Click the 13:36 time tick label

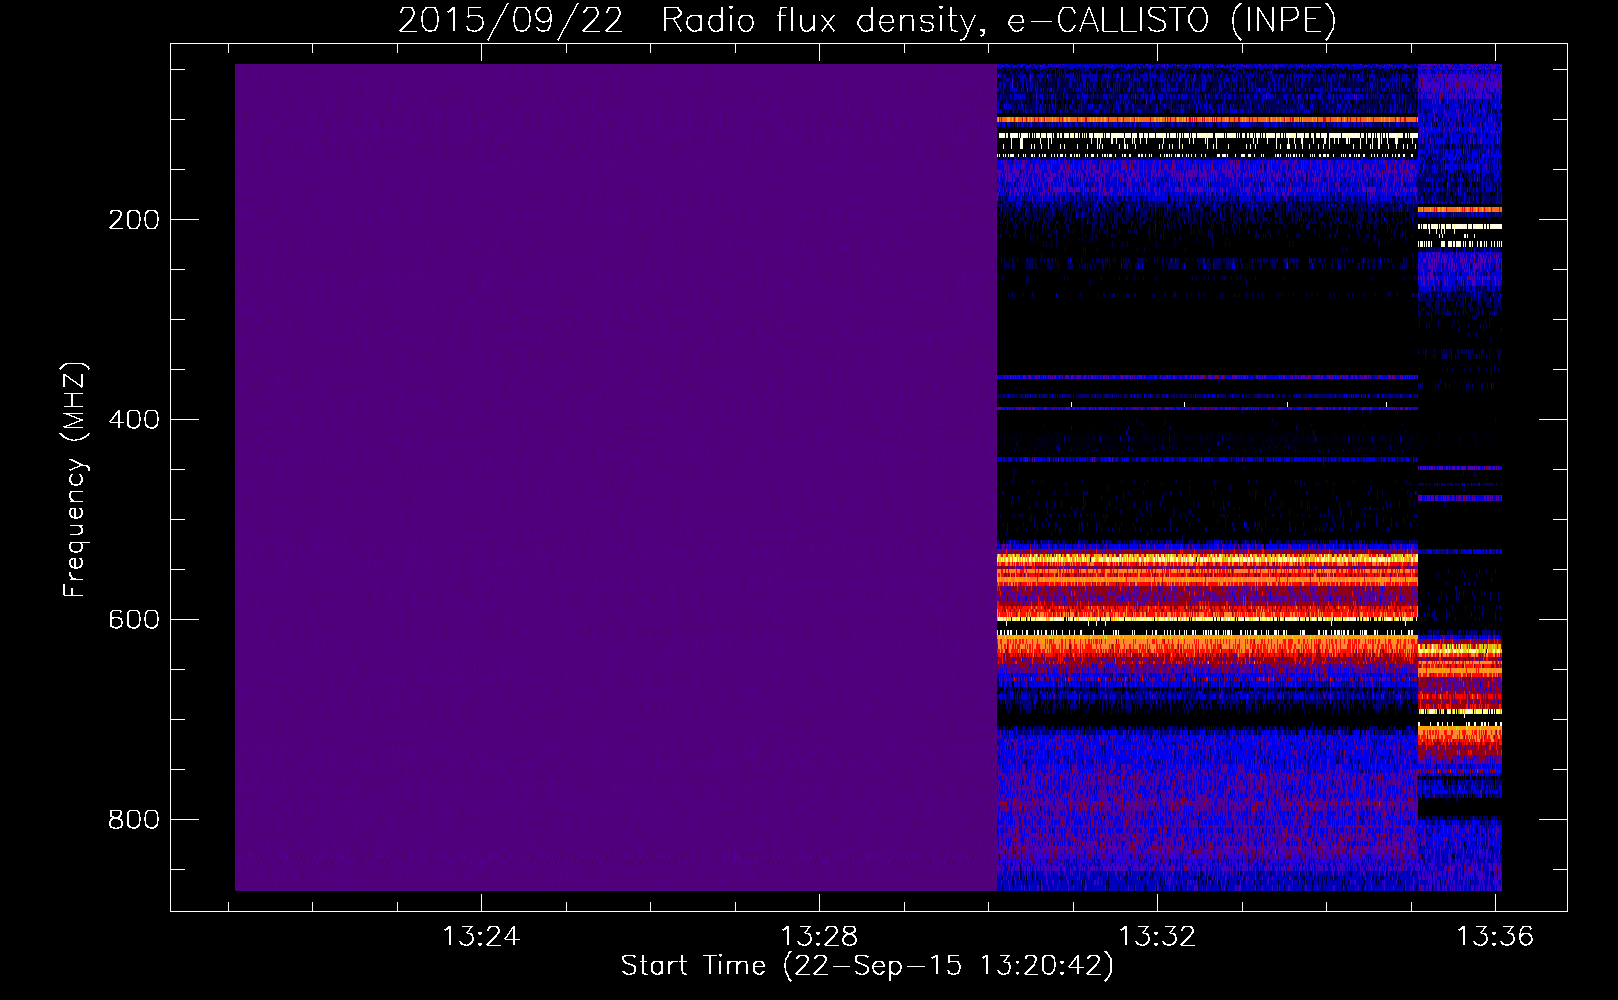1495,936
